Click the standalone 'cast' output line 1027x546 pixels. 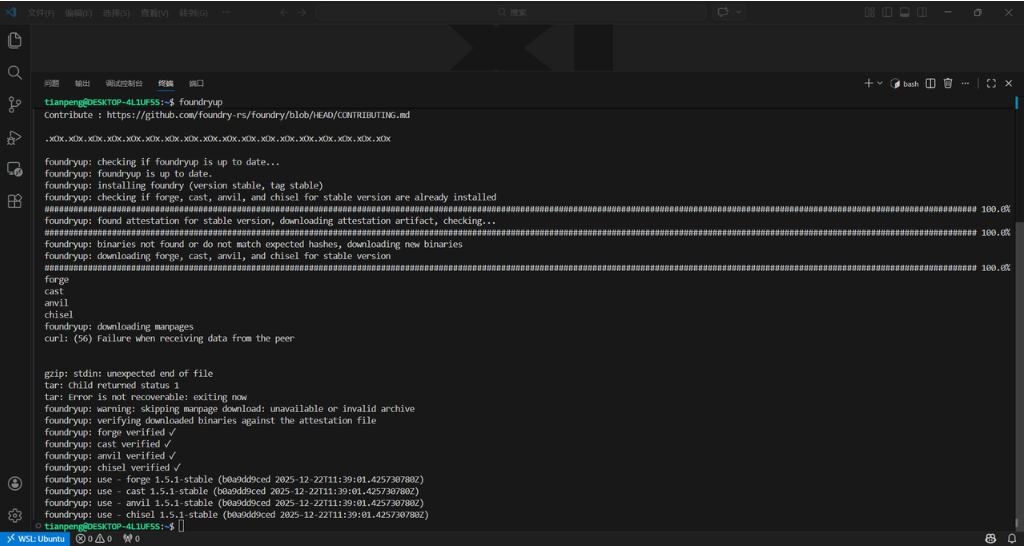click(x=54, y=291)
